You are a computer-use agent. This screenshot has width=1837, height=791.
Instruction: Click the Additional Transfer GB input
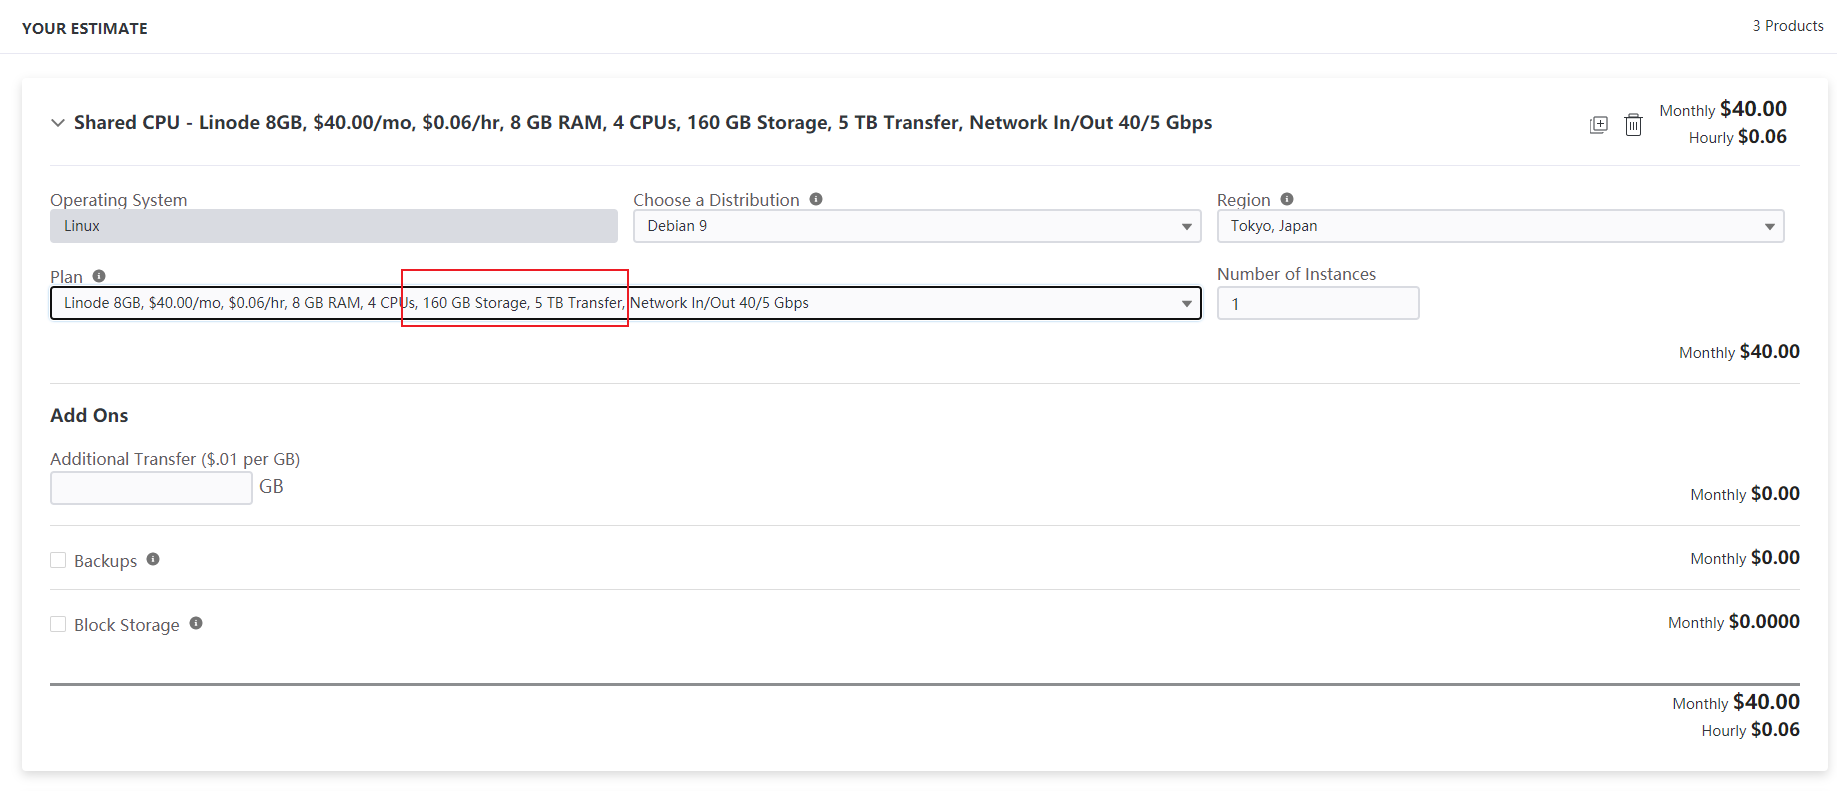point(151,488)
